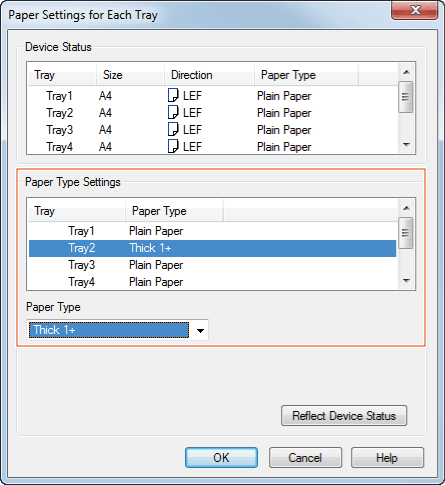Open the Paper Type dropdown arrow
Screen dimensions: 445x485
coord(200,331)
